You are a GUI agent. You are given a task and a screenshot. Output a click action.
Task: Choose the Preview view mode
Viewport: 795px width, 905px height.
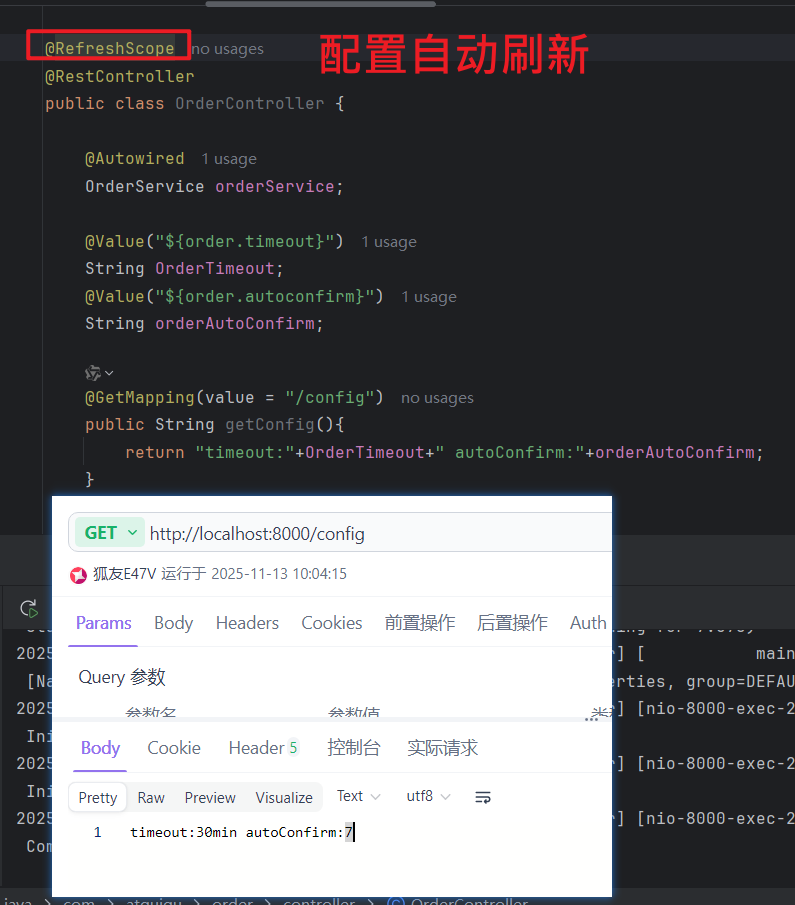pos(210,798)
